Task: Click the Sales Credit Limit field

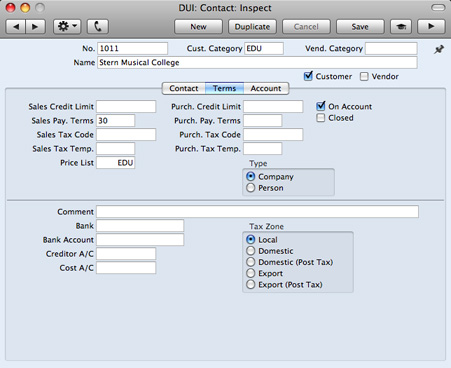Action: point(126,106)
